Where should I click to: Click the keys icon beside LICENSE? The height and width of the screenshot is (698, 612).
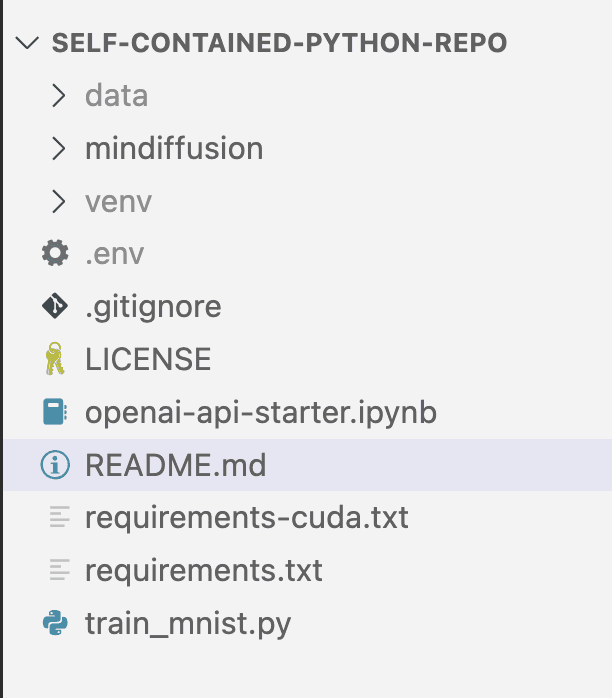pyautogui.click(x=55, y=359)
